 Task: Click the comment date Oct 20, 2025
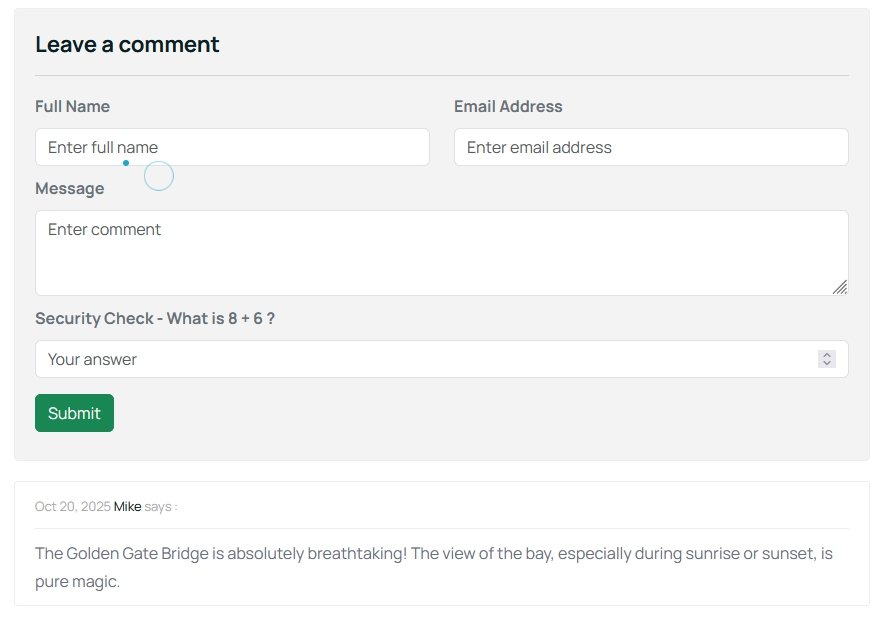point(72,507)
